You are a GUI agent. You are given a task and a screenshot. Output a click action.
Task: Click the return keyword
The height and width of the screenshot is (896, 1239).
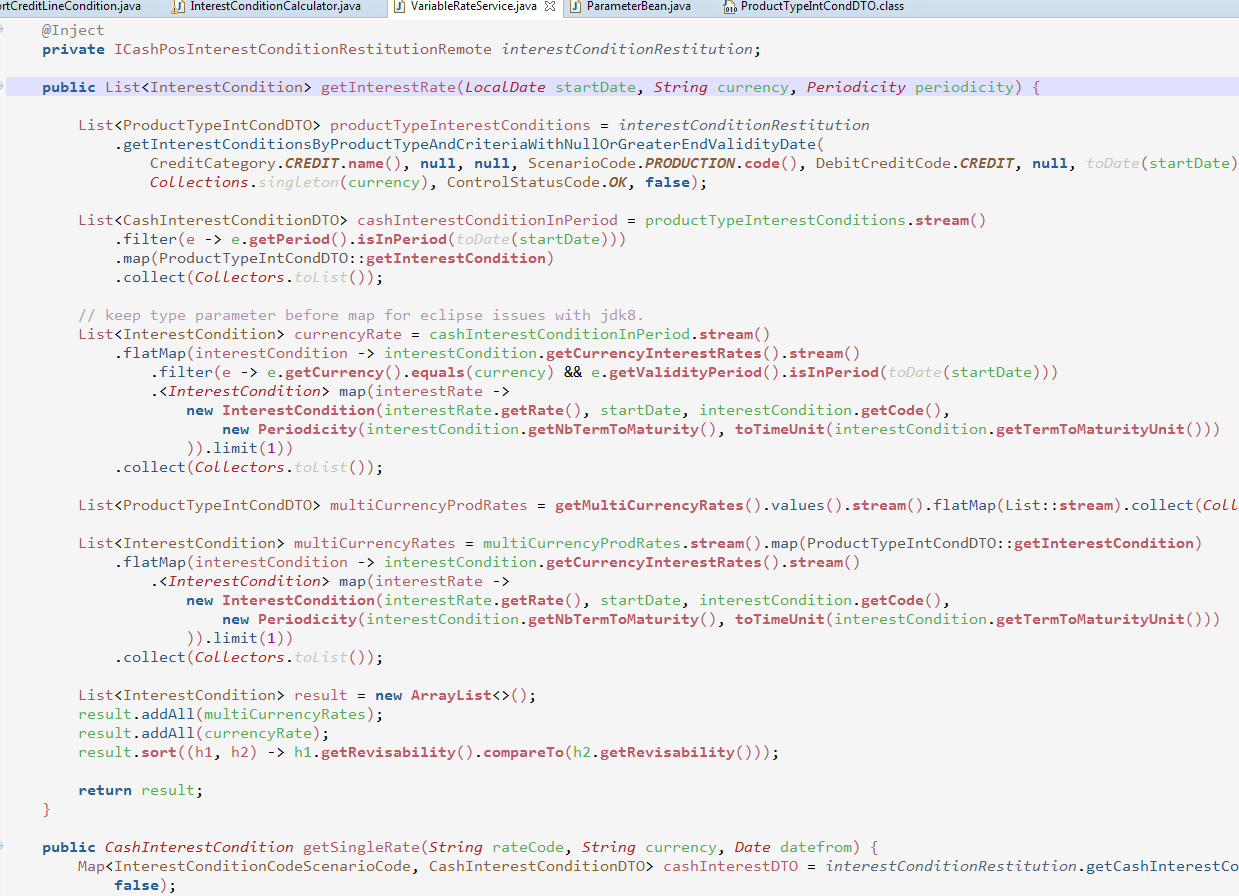[105, 790]
